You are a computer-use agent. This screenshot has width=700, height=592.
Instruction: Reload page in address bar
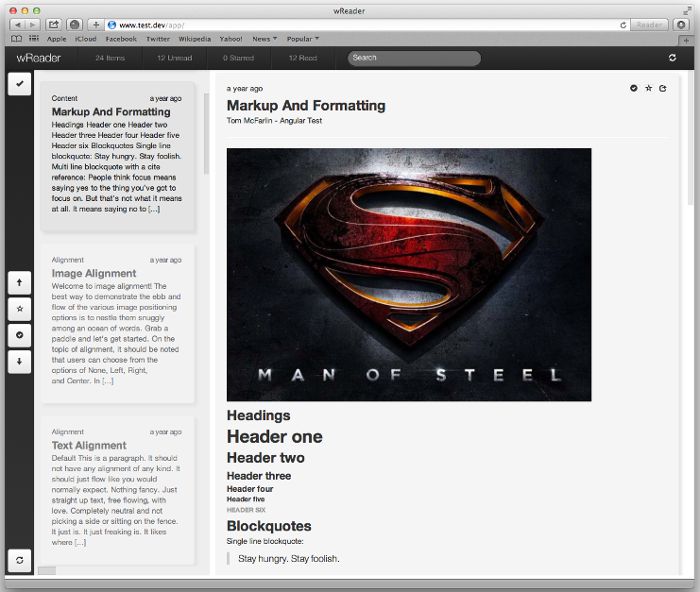point(623,25)
